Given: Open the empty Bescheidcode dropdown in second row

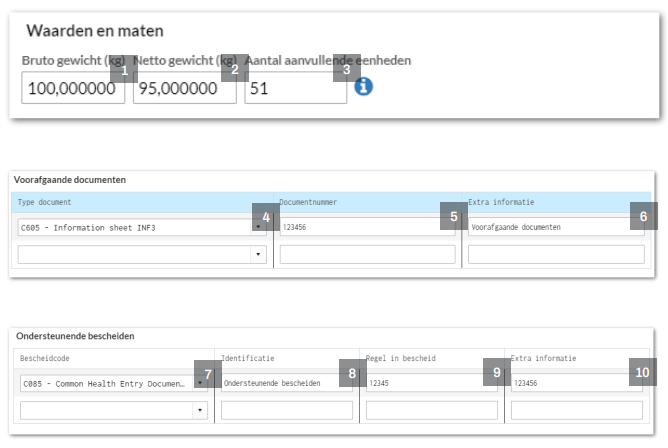Looking at the screenshot, I should 114,411.
